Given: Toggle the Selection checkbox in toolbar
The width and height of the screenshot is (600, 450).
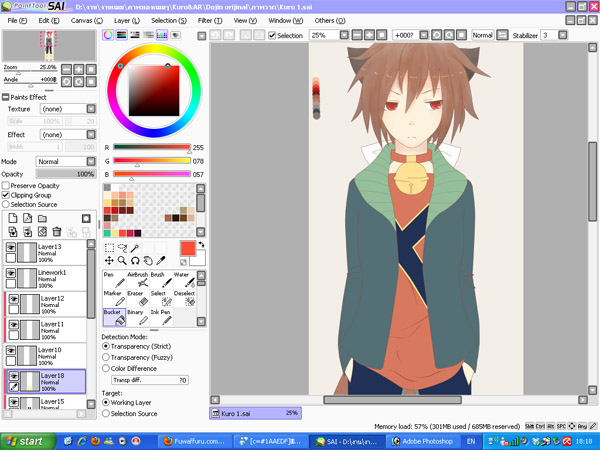Looking at the screenshot, I should [x=272, y=36].
